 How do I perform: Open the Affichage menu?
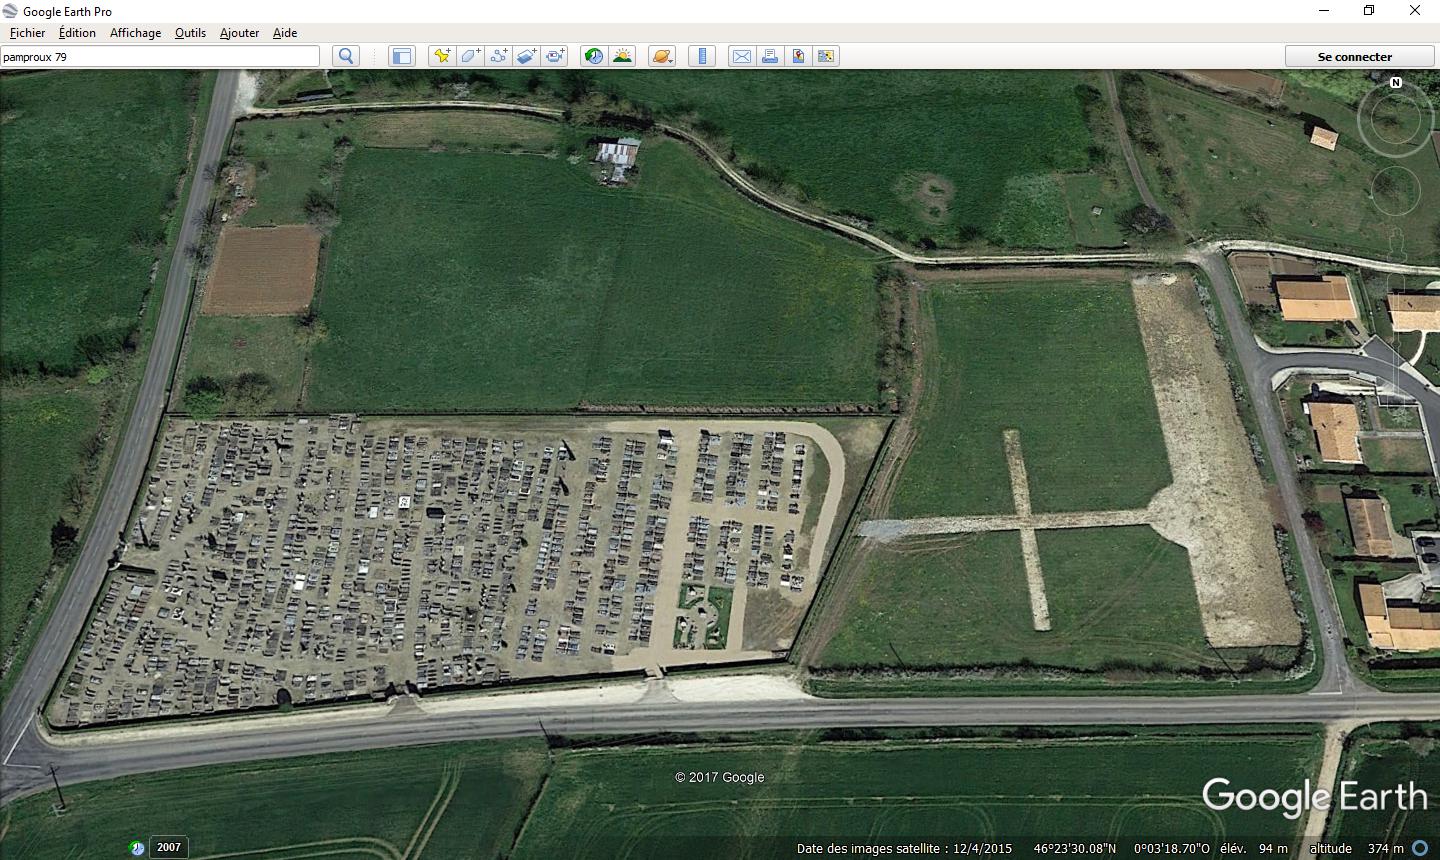pyautogui.click(x=135, y=32)
